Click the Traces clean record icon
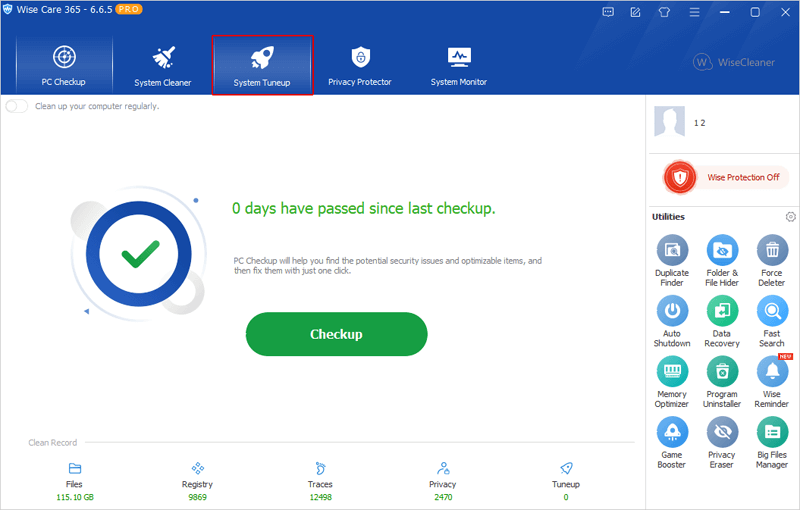This screenshot has width=800, height=510. [x=320, y=468]
